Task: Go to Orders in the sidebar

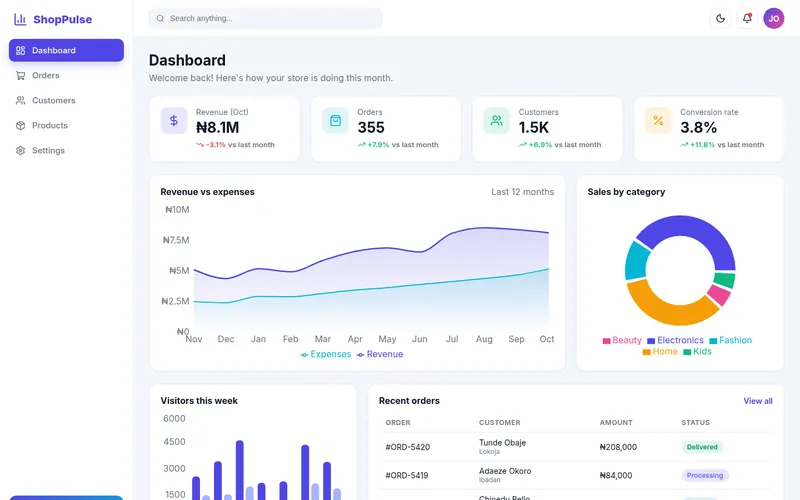Action: 66,76
